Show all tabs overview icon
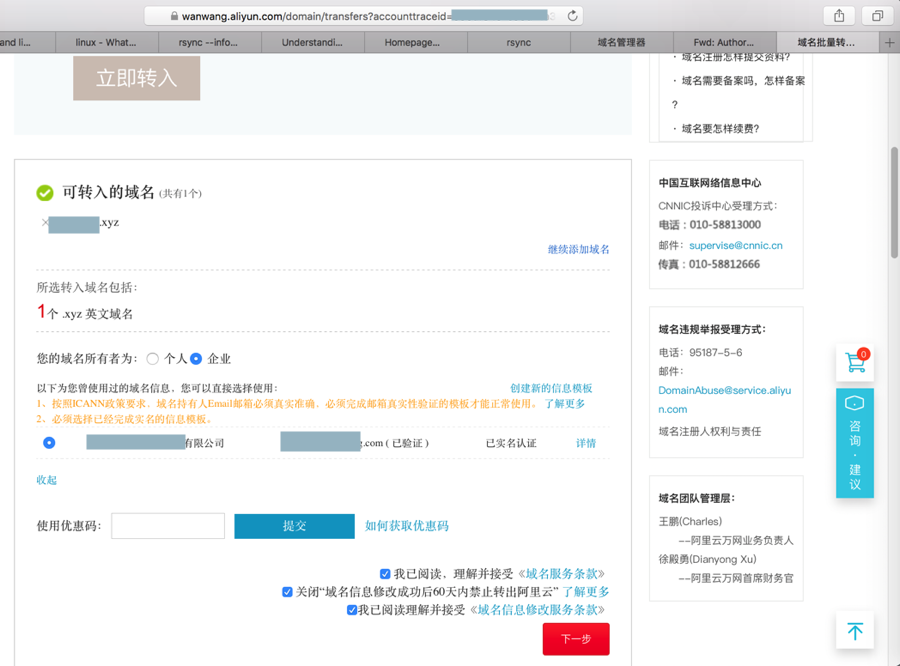Image resolution: width=900 pixels, height=666 pixels. (x=878, y=16)
